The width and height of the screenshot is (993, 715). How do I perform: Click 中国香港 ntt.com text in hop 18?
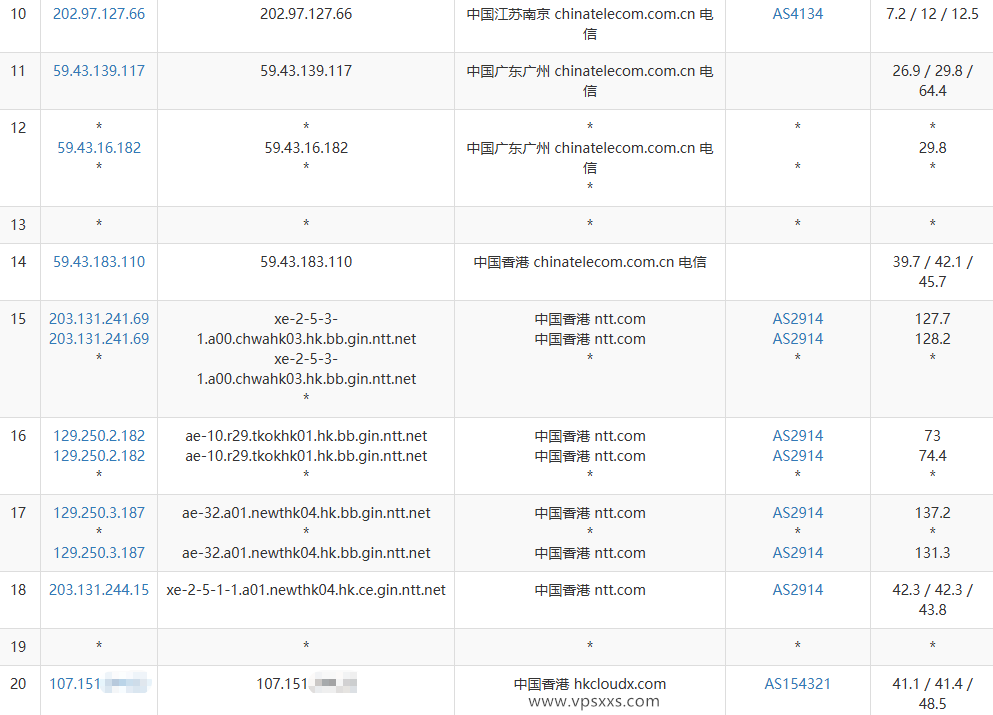coord(590,590)
